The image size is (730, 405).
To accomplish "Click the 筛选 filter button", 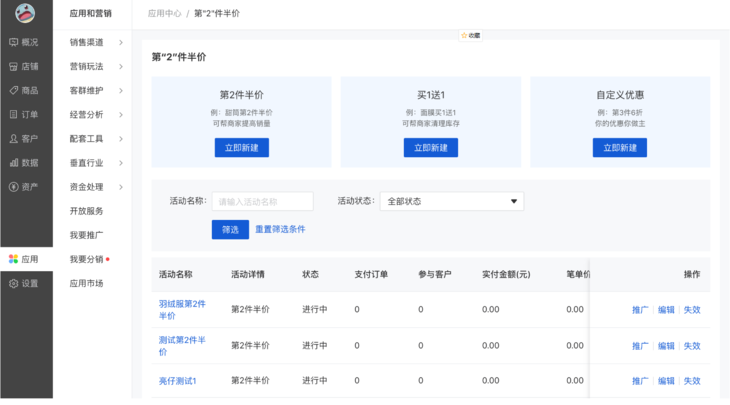I will (230, 229).
